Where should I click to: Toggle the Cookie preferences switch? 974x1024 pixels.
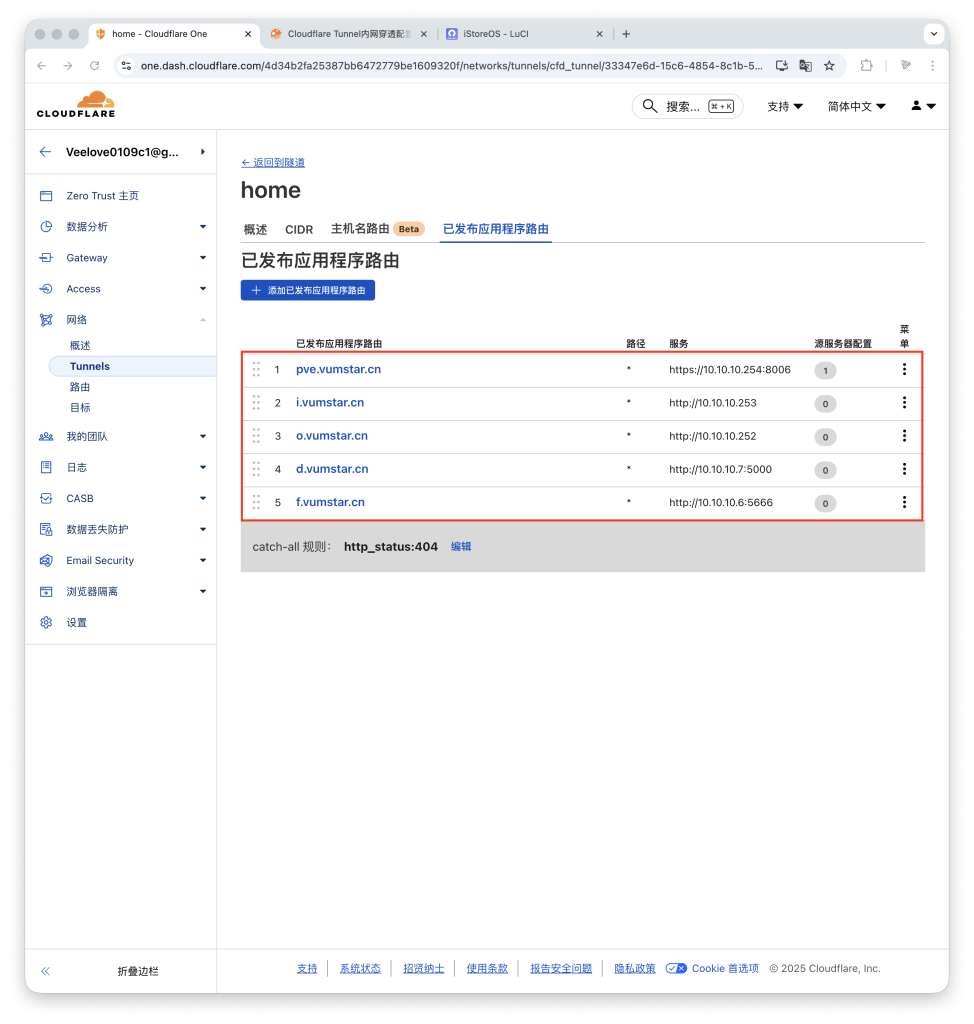676,968
